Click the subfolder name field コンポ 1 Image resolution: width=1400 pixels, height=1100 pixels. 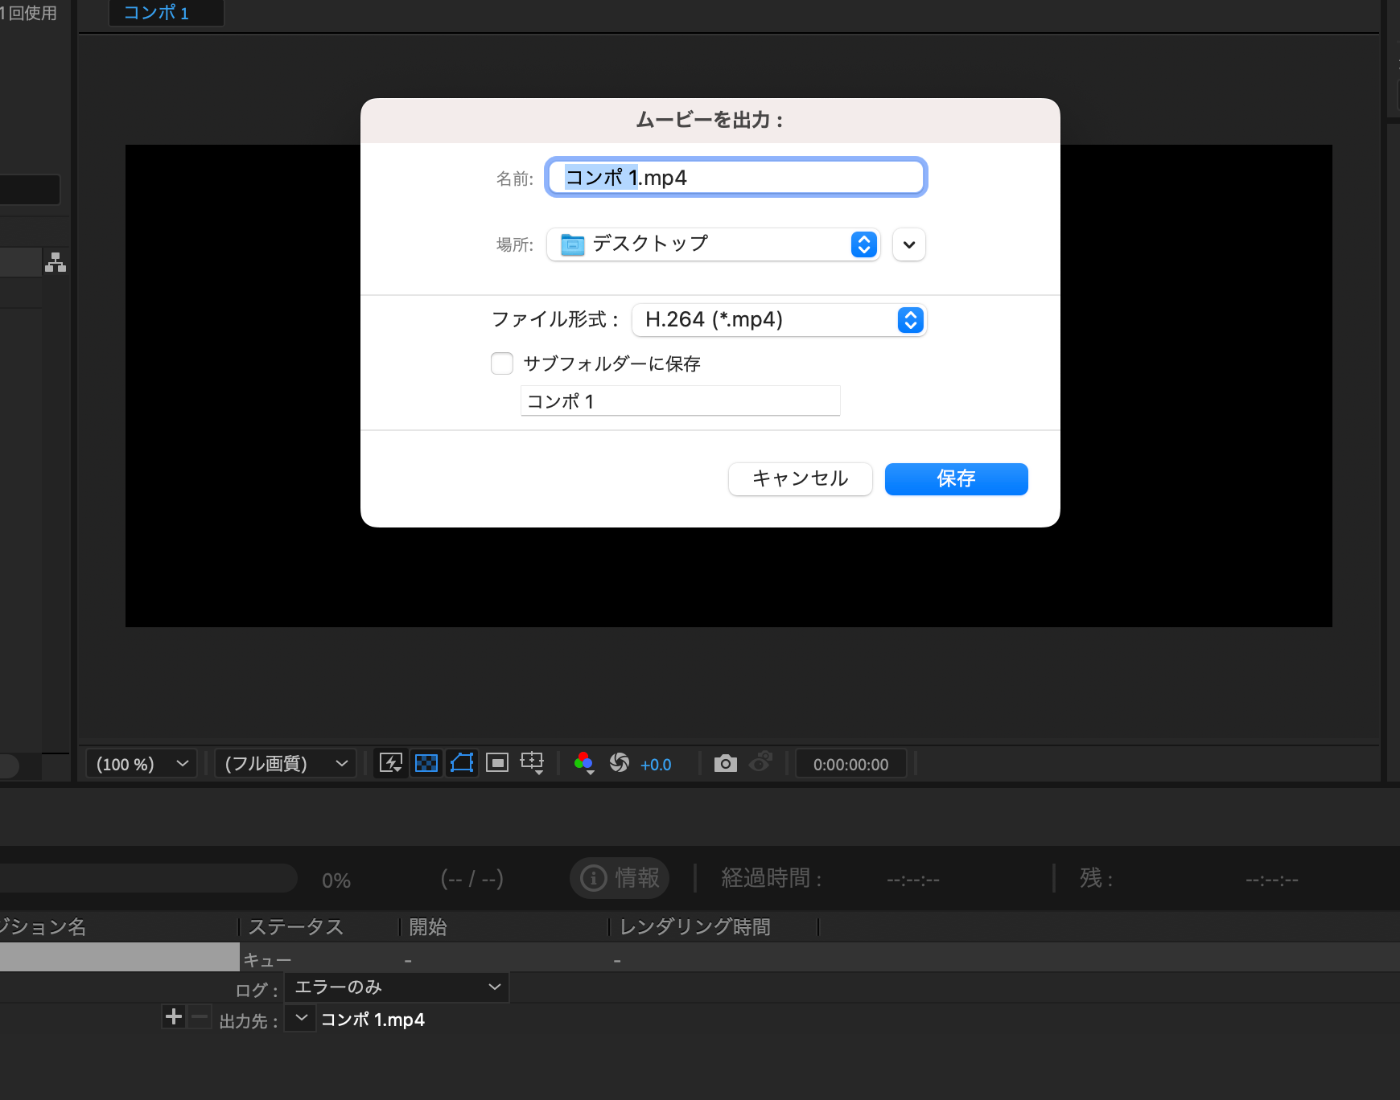pyautogui.click(x=681, y=401)
